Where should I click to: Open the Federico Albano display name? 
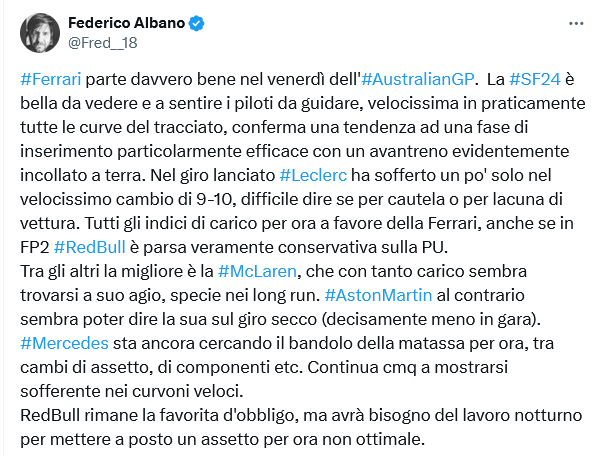click(x=126, y=23)
